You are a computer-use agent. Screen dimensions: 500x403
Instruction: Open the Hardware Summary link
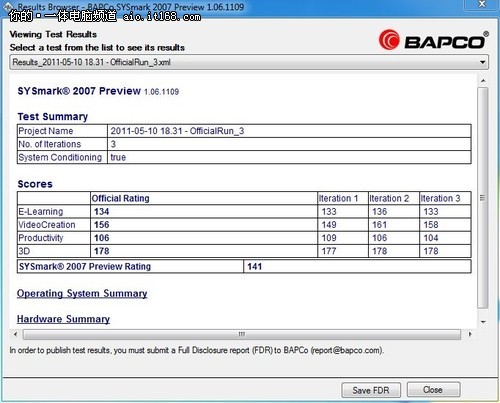point(63,319)
